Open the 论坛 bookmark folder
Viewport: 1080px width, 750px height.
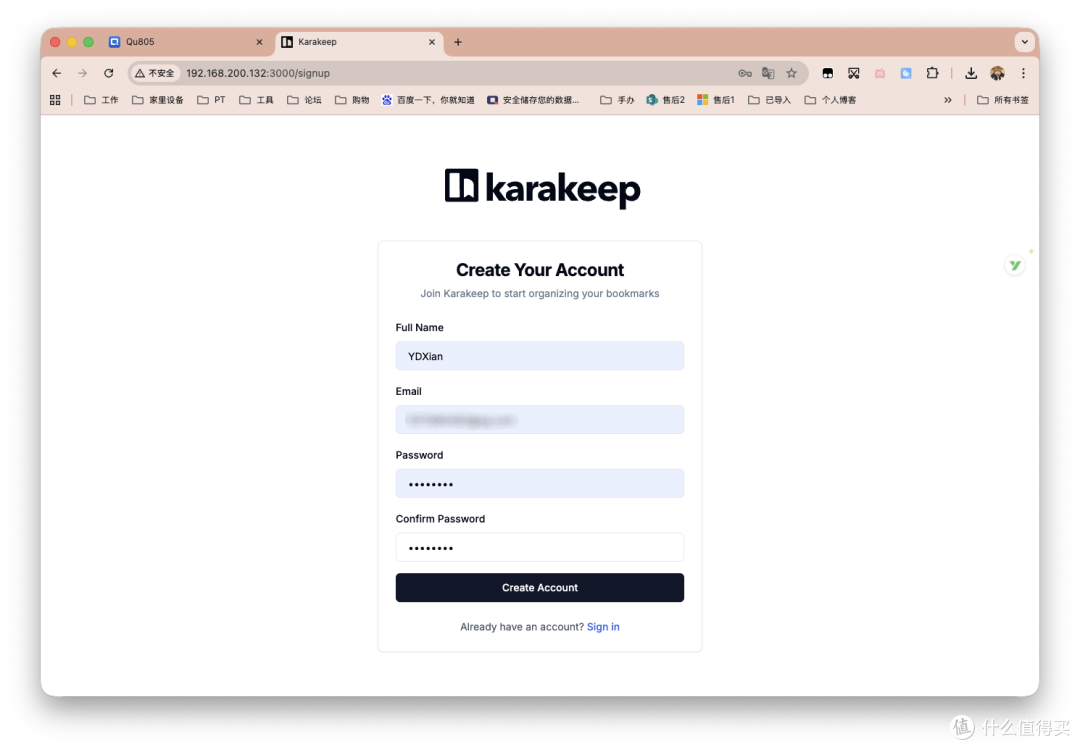pos(304,100)
